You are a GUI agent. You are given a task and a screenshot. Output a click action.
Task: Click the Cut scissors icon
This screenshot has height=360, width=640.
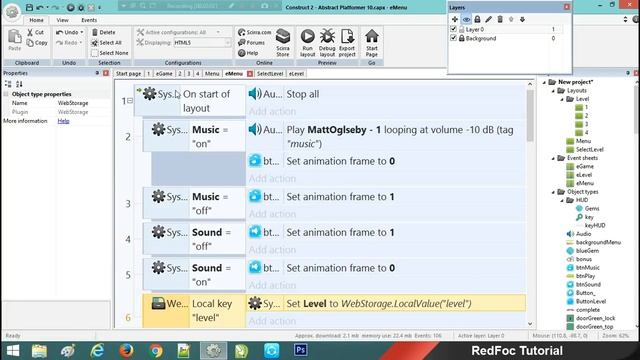[30, 32]
